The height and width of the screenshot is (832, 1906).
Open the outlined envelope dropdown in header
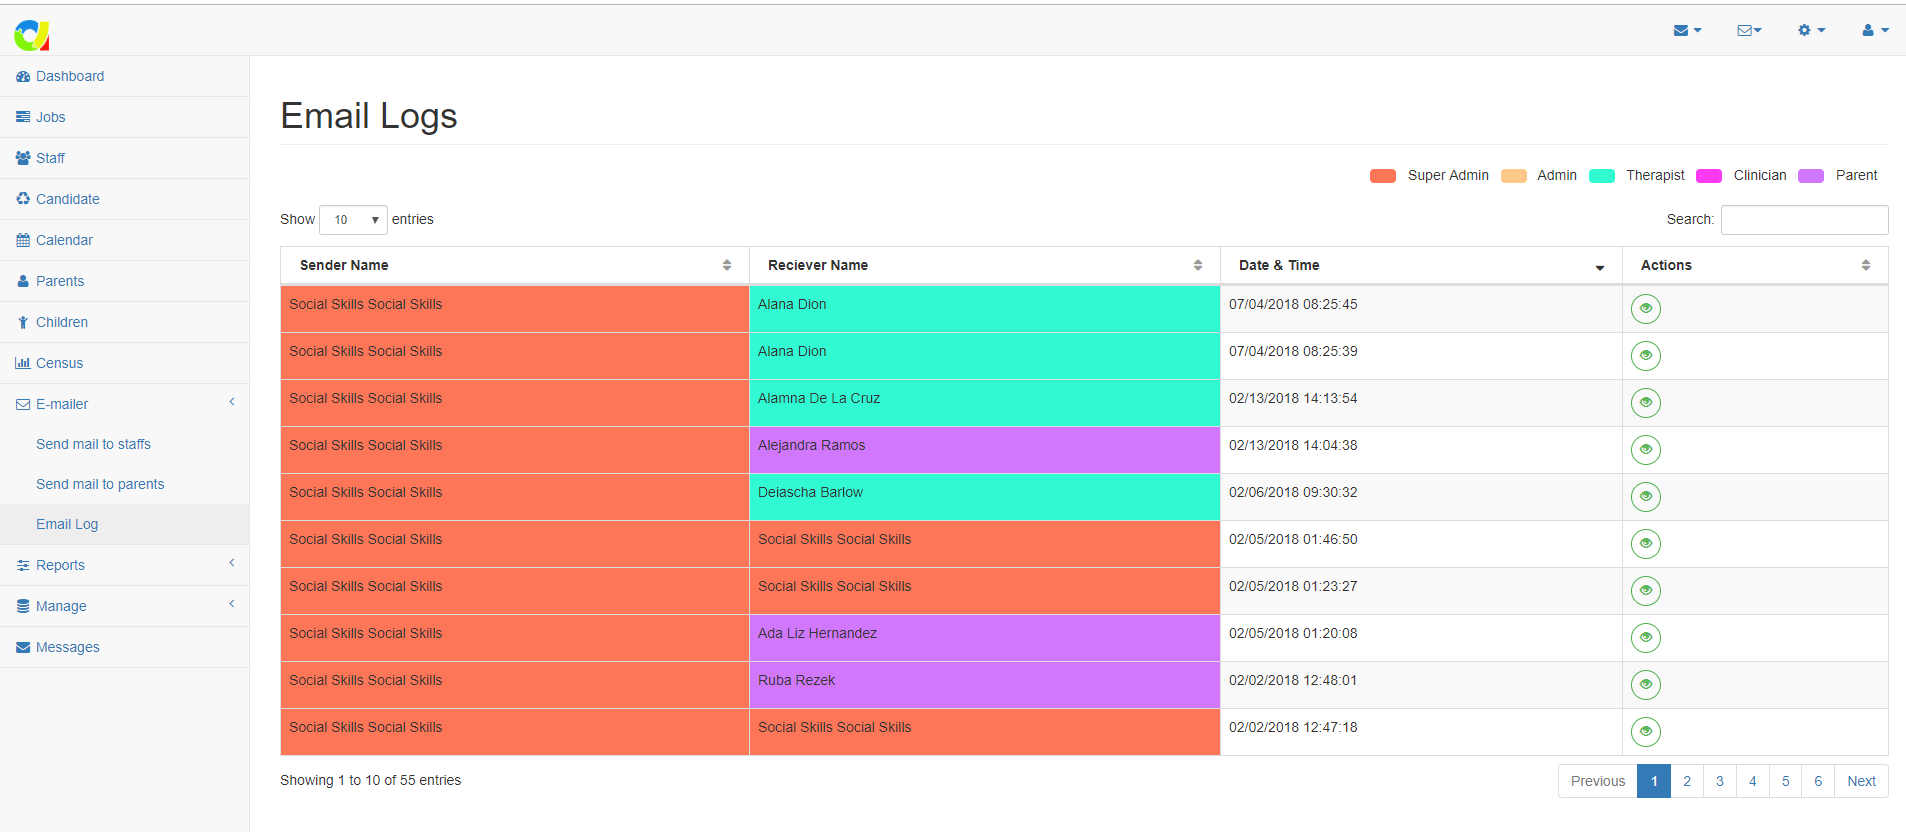1749,30
